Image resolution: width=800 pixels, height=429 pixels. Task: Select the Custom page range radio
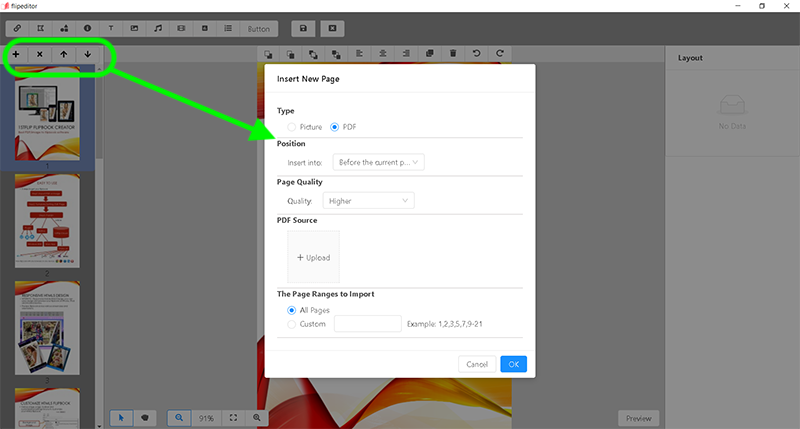(291, 324)
